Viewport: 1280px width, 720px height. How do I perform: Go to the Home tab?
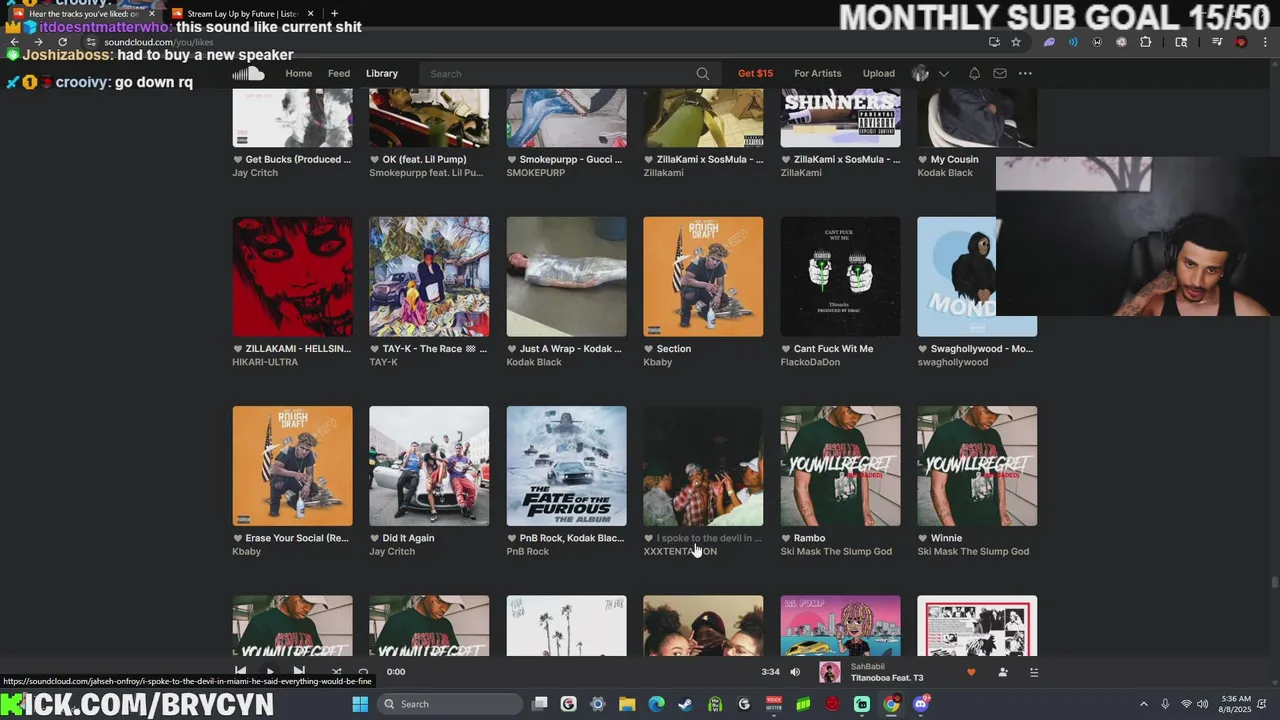298,73
